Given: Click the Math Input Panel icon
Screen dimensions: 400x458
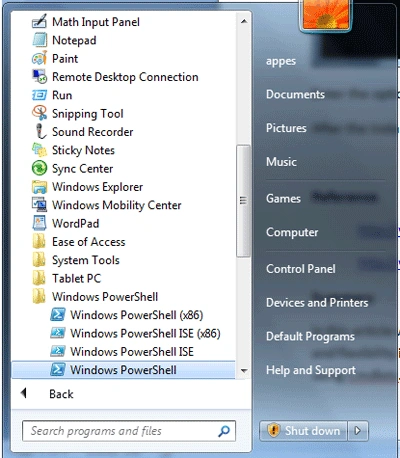Looking at the screenshot, I should click(39, 22).
